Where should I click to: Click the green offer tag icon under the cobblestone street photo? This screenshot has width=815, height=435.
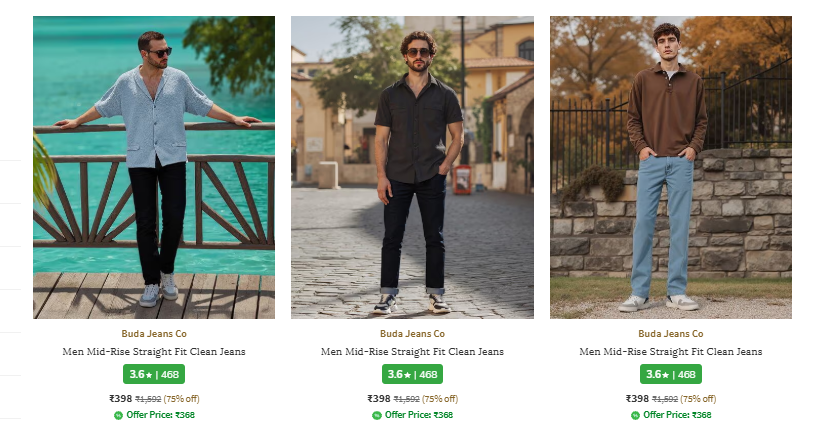[377, 415]
